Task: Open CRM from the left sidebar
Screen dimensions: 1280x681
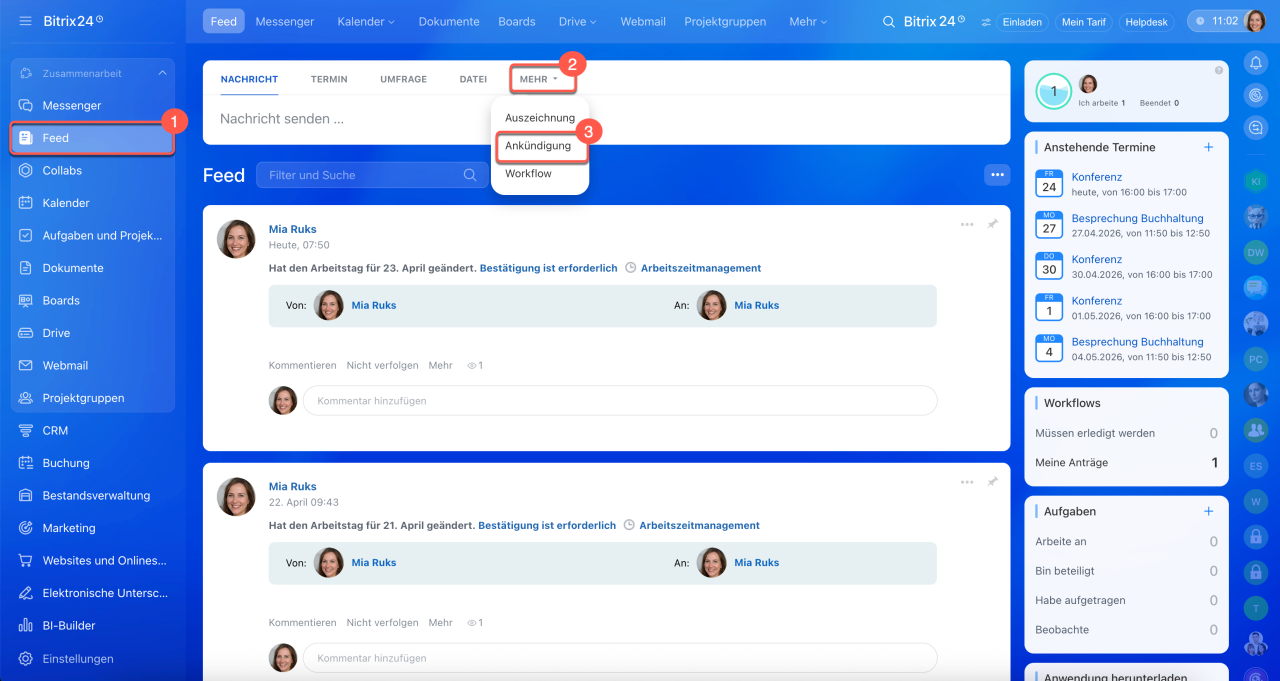Action: point(55,430)
